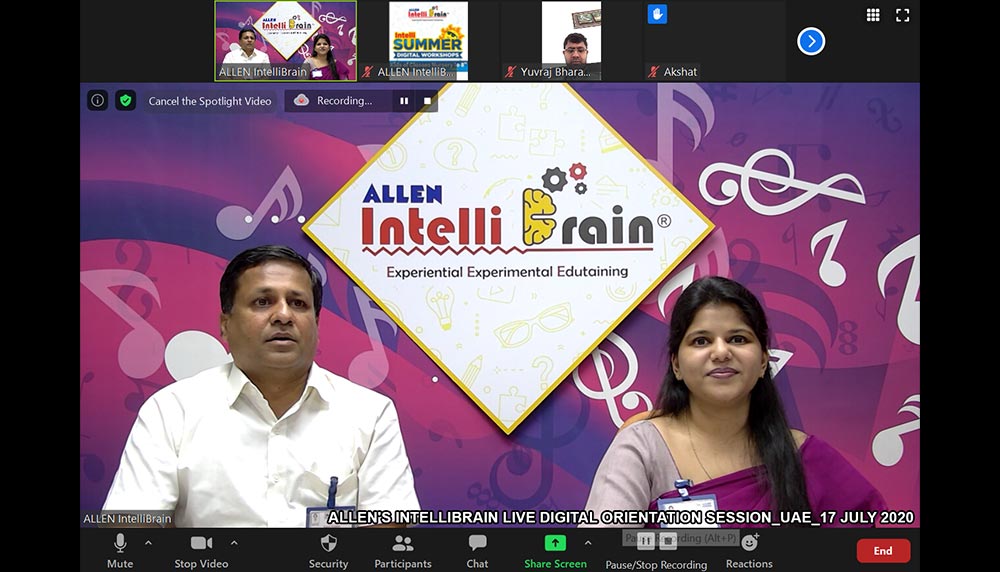The width and height of the screenshot is (1000, 572).
Task: Click the raised hand icon on Akshat
Action: click(x=657, y=14)
